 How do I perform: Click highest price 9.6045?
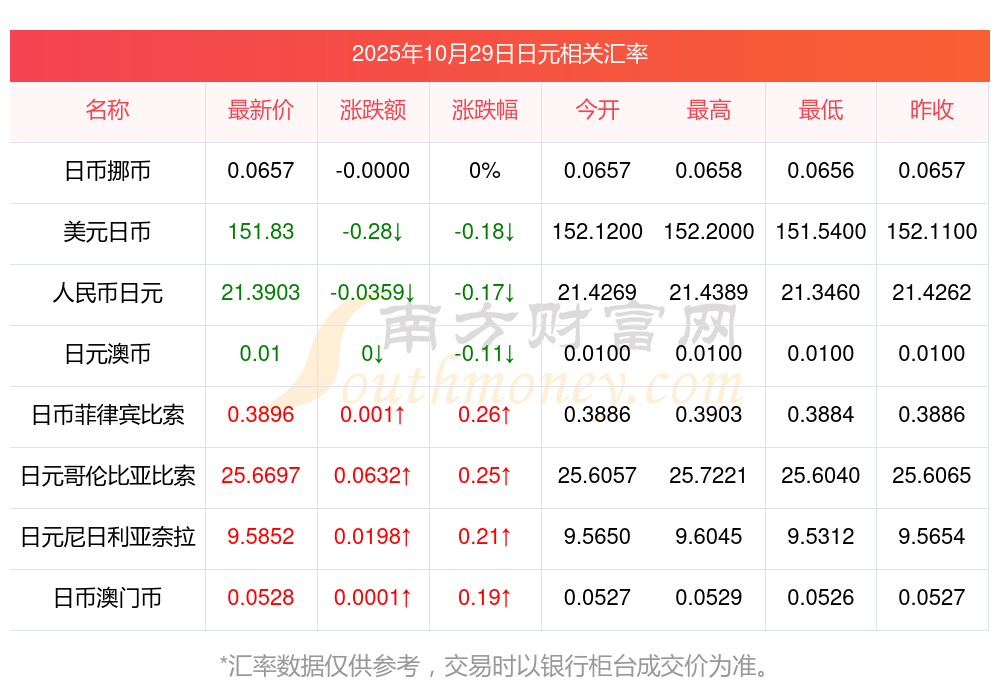709,536
